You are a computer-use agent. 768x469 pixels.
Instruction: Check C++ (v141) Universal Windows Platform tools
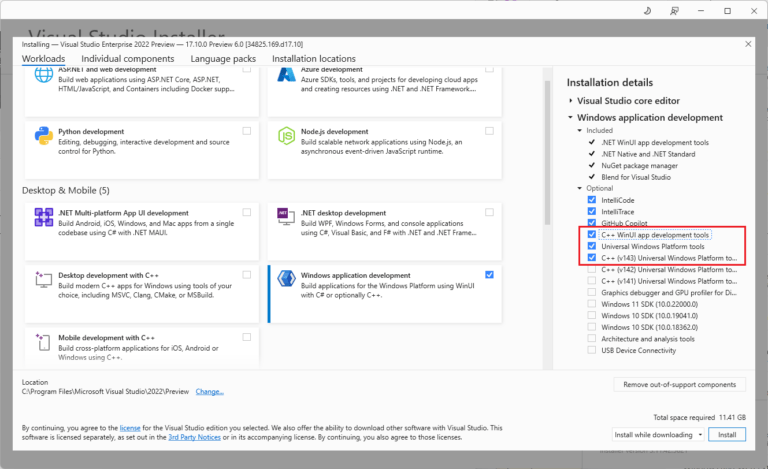pos(592,281)
